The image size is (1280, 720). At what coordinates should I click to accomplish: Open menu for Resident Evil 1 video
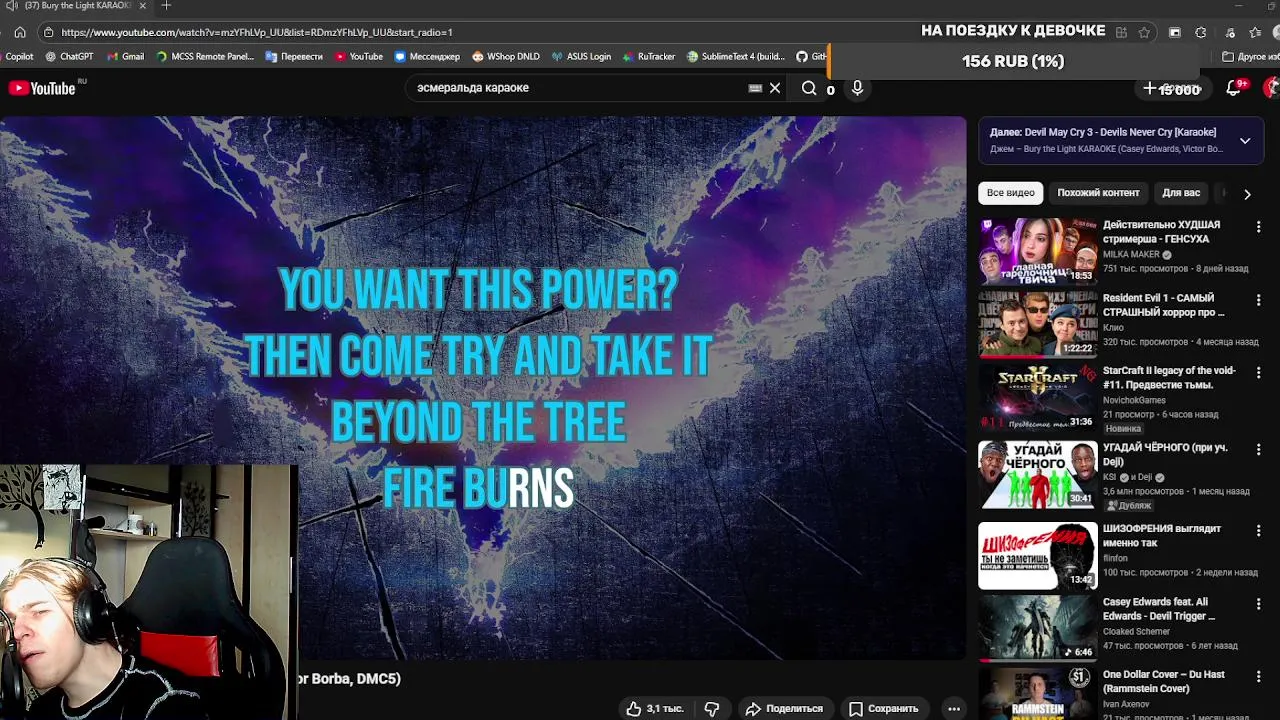pos(1258,300)
